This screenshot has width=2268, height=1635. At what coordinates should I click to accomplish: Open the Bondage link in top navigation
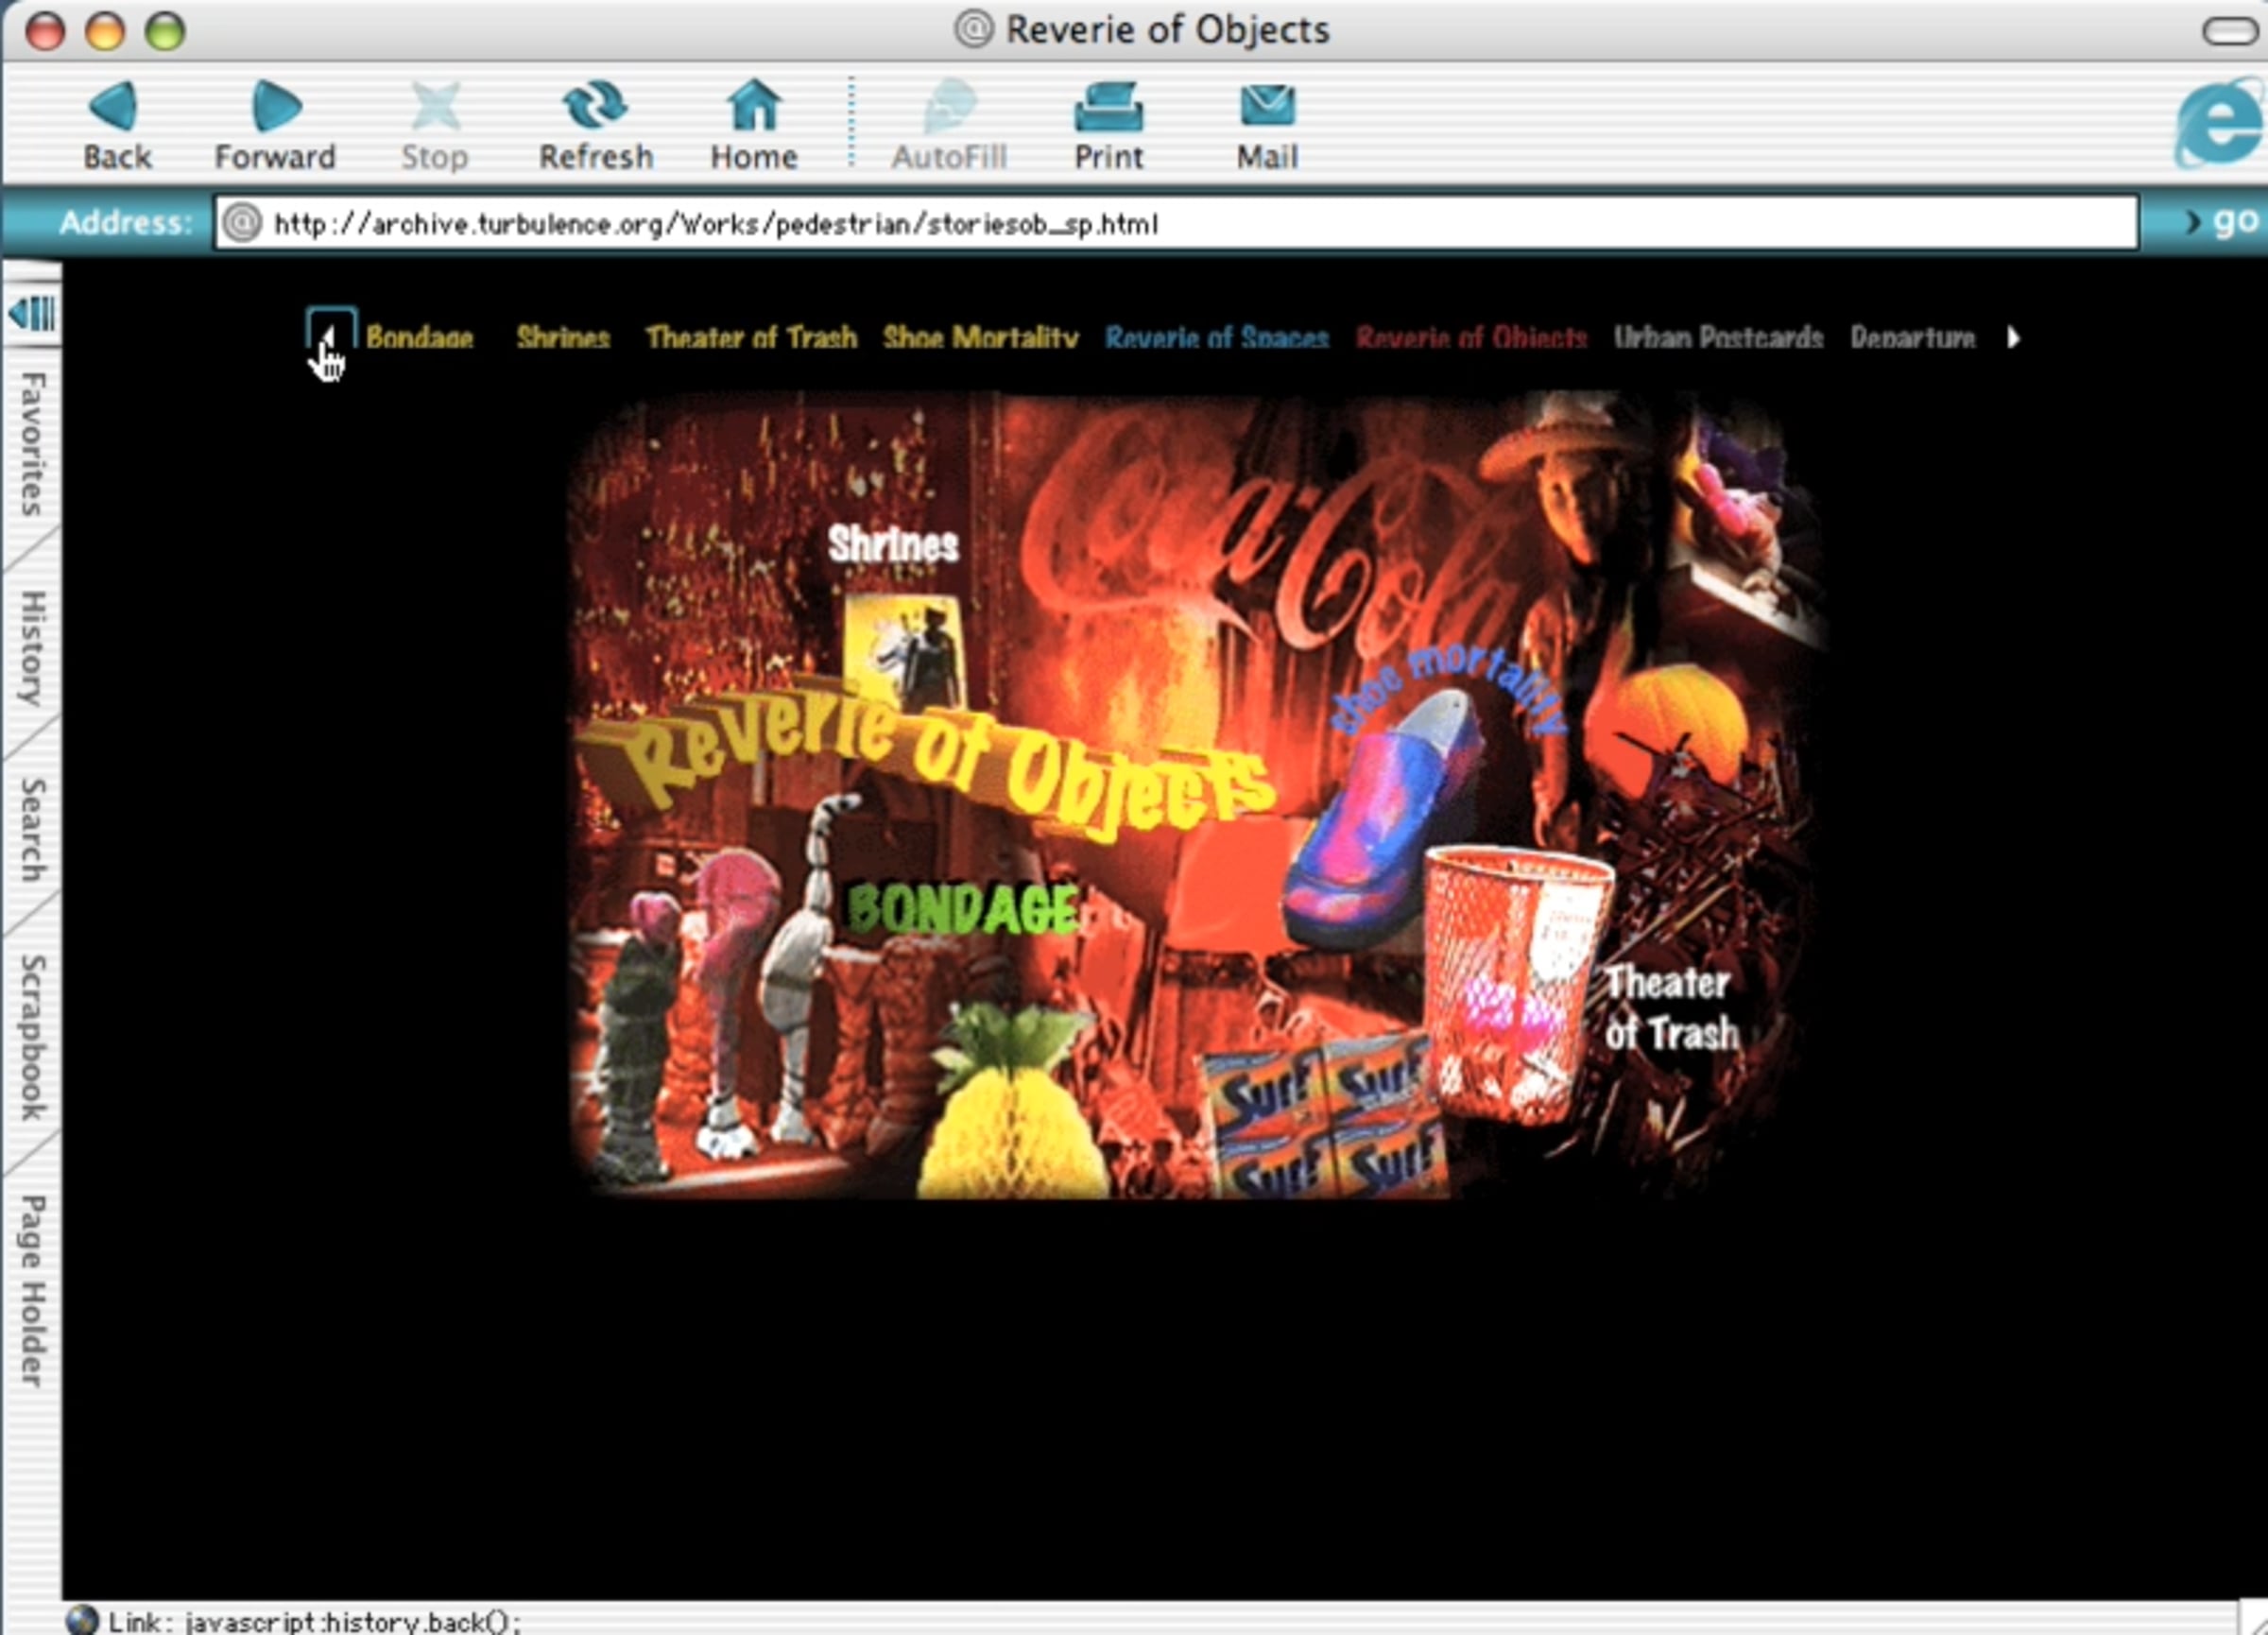[x=419, y=338]
